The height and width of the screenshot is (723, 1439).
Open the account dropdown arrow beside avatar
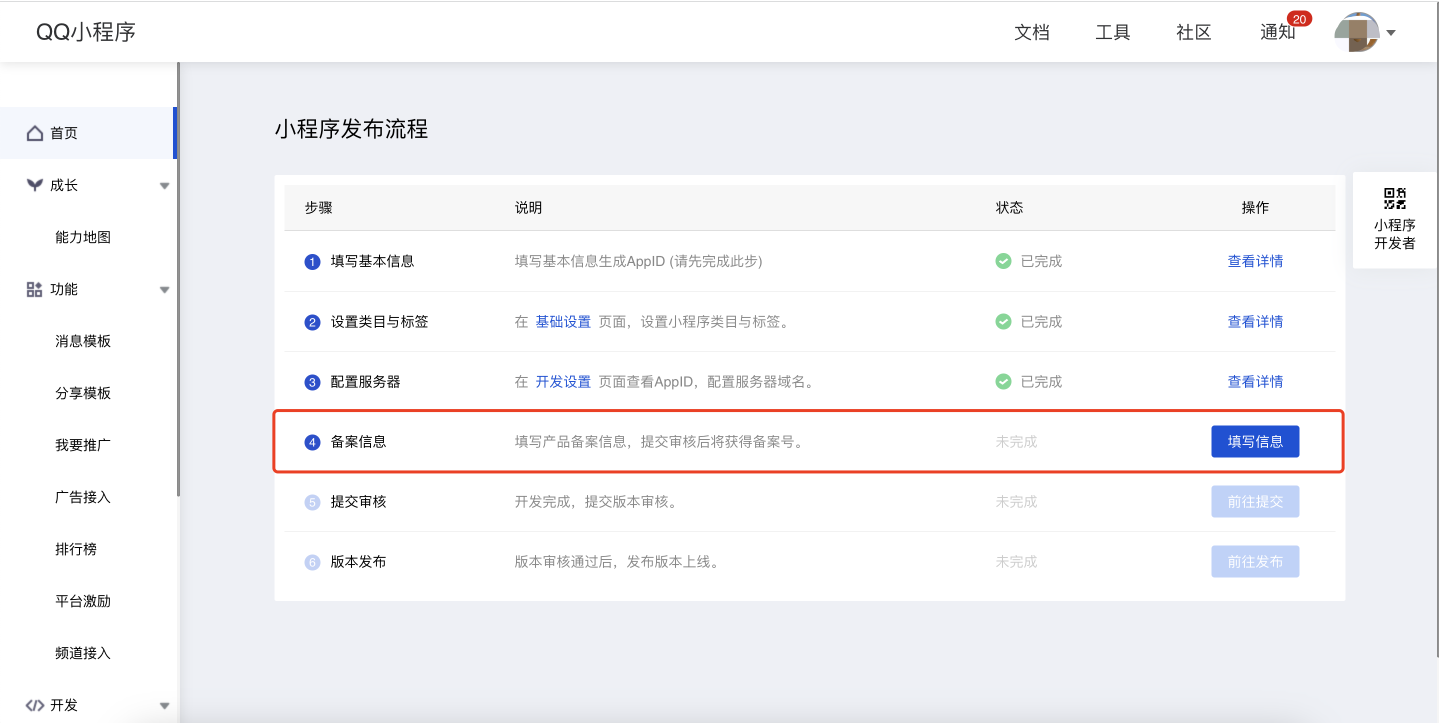(1391, 32)
